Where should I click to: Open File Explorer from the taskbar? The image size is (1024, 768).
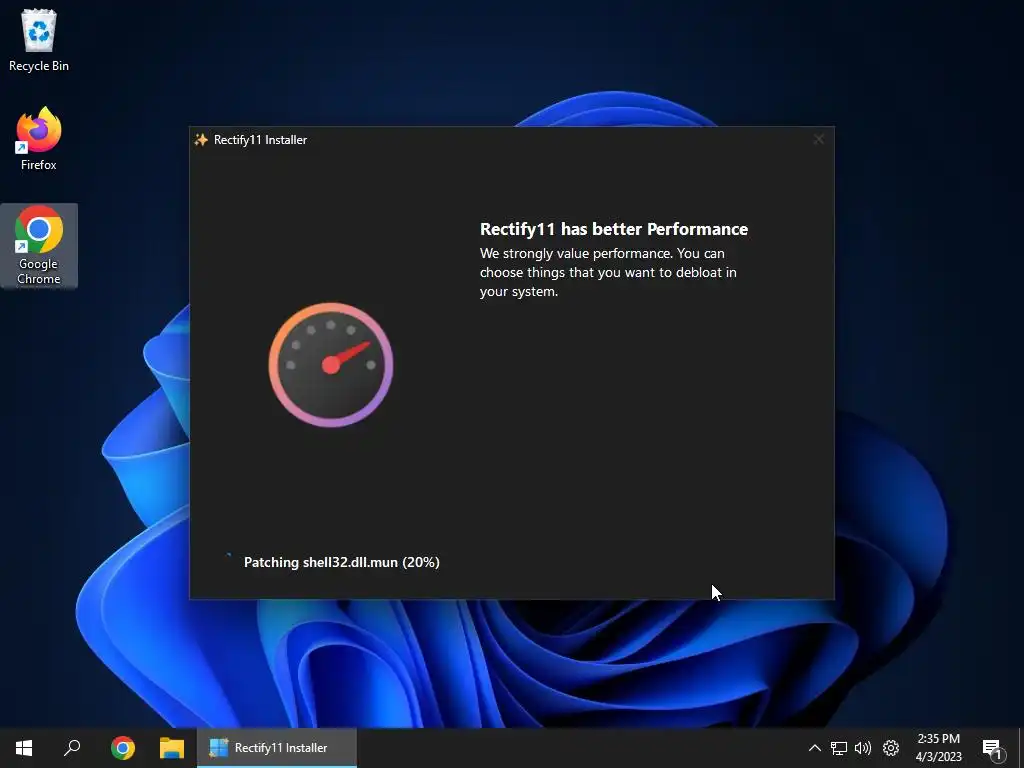(172, 748)
